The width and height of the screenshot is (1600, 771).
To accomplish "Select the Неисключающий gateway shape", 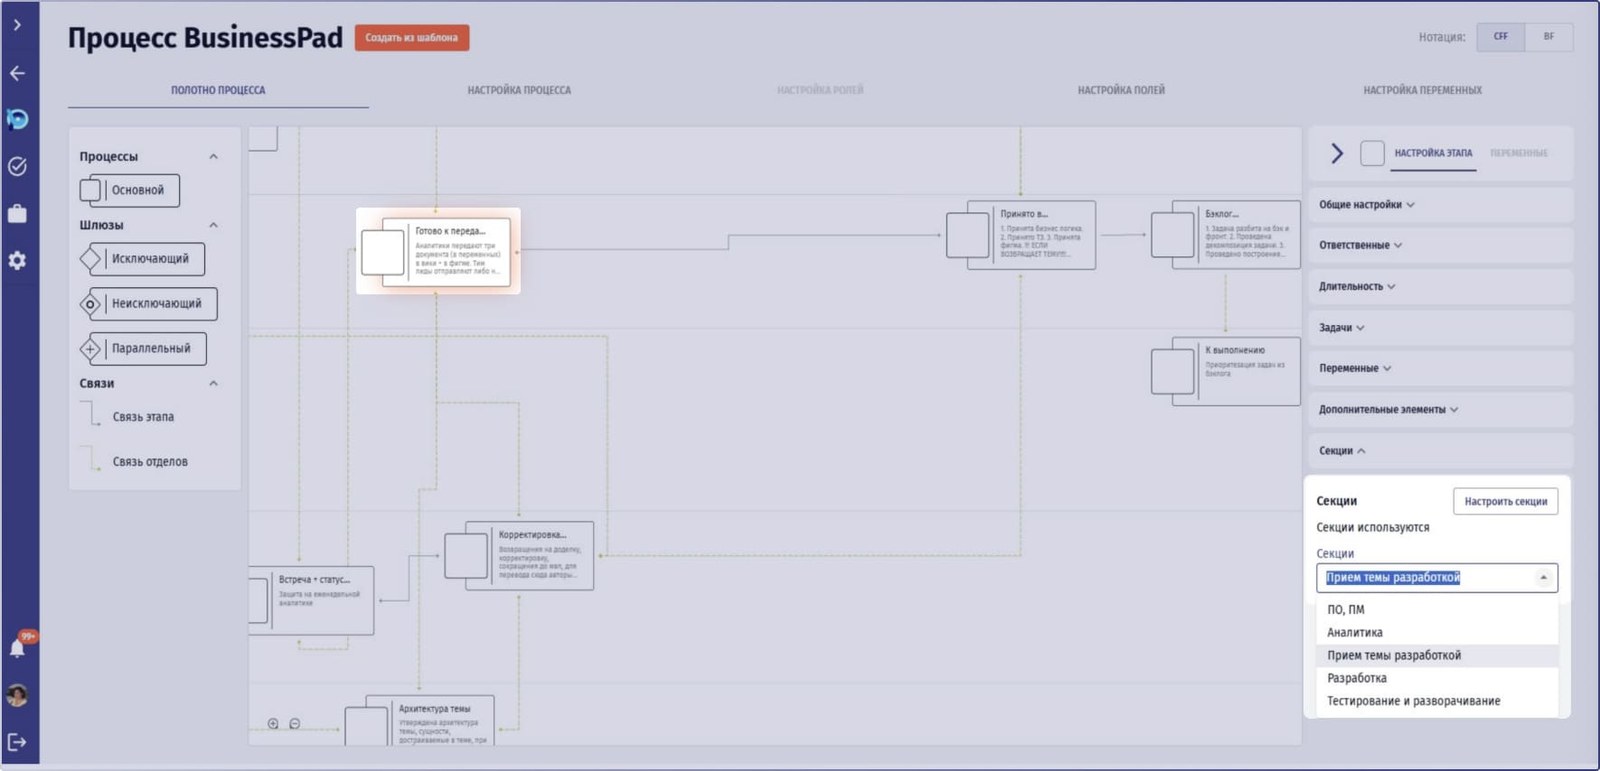I will (148, 304).
